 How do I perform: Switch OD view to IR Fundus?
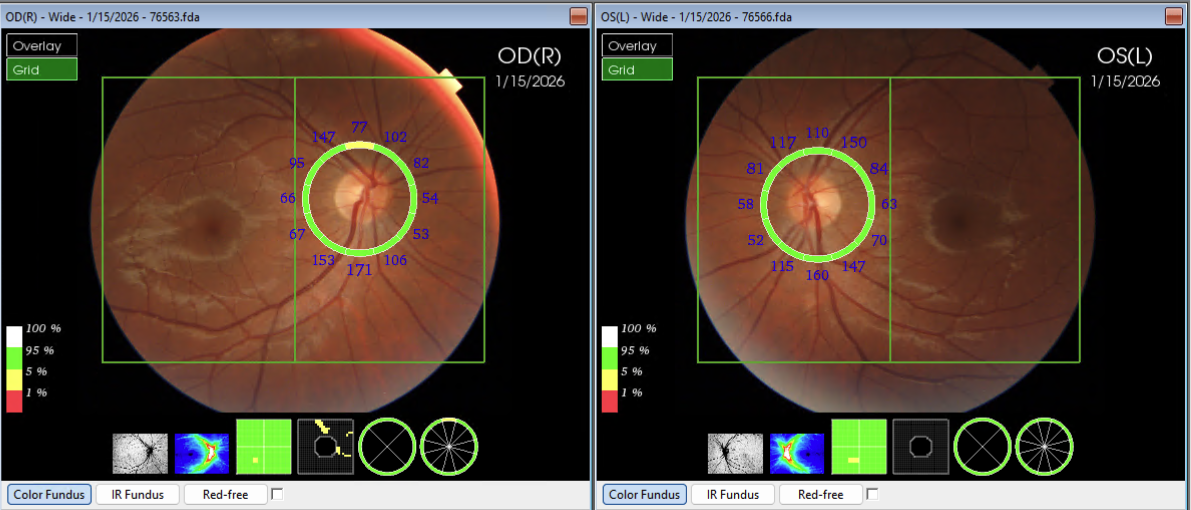(137, 494)
